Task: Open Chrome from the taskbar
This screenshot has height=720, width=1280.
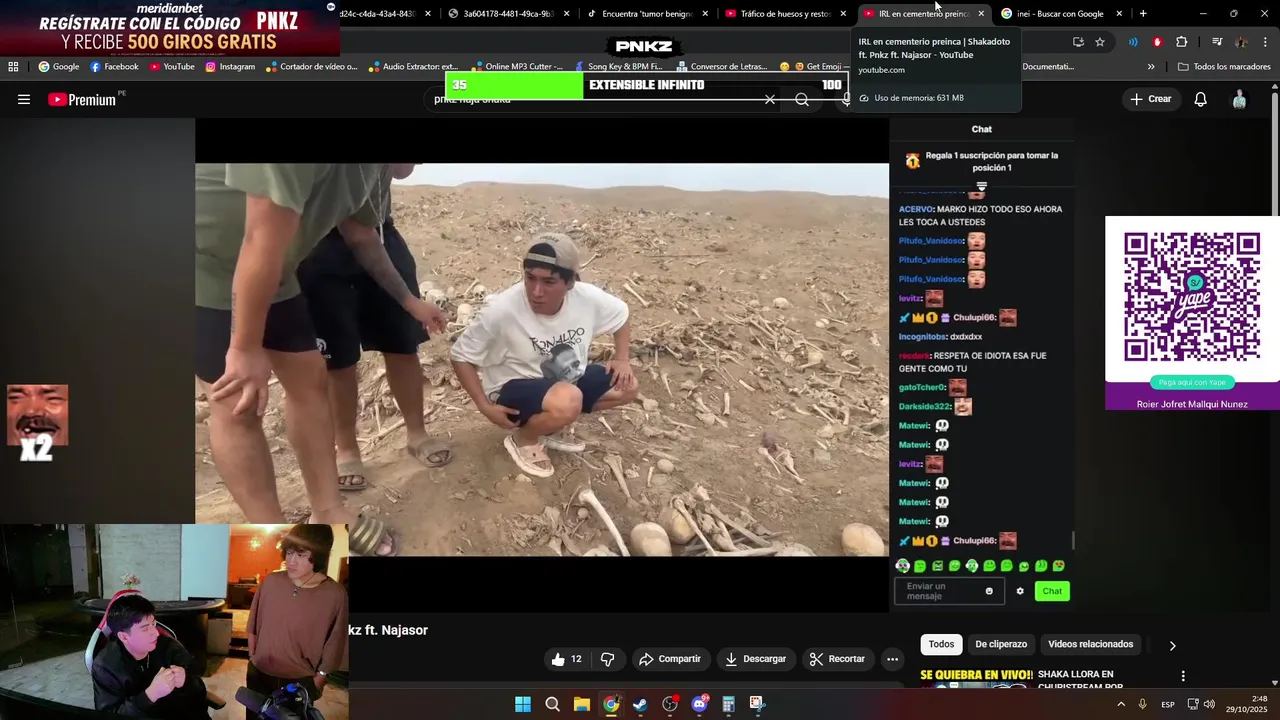Action: [x=611, y=704]
